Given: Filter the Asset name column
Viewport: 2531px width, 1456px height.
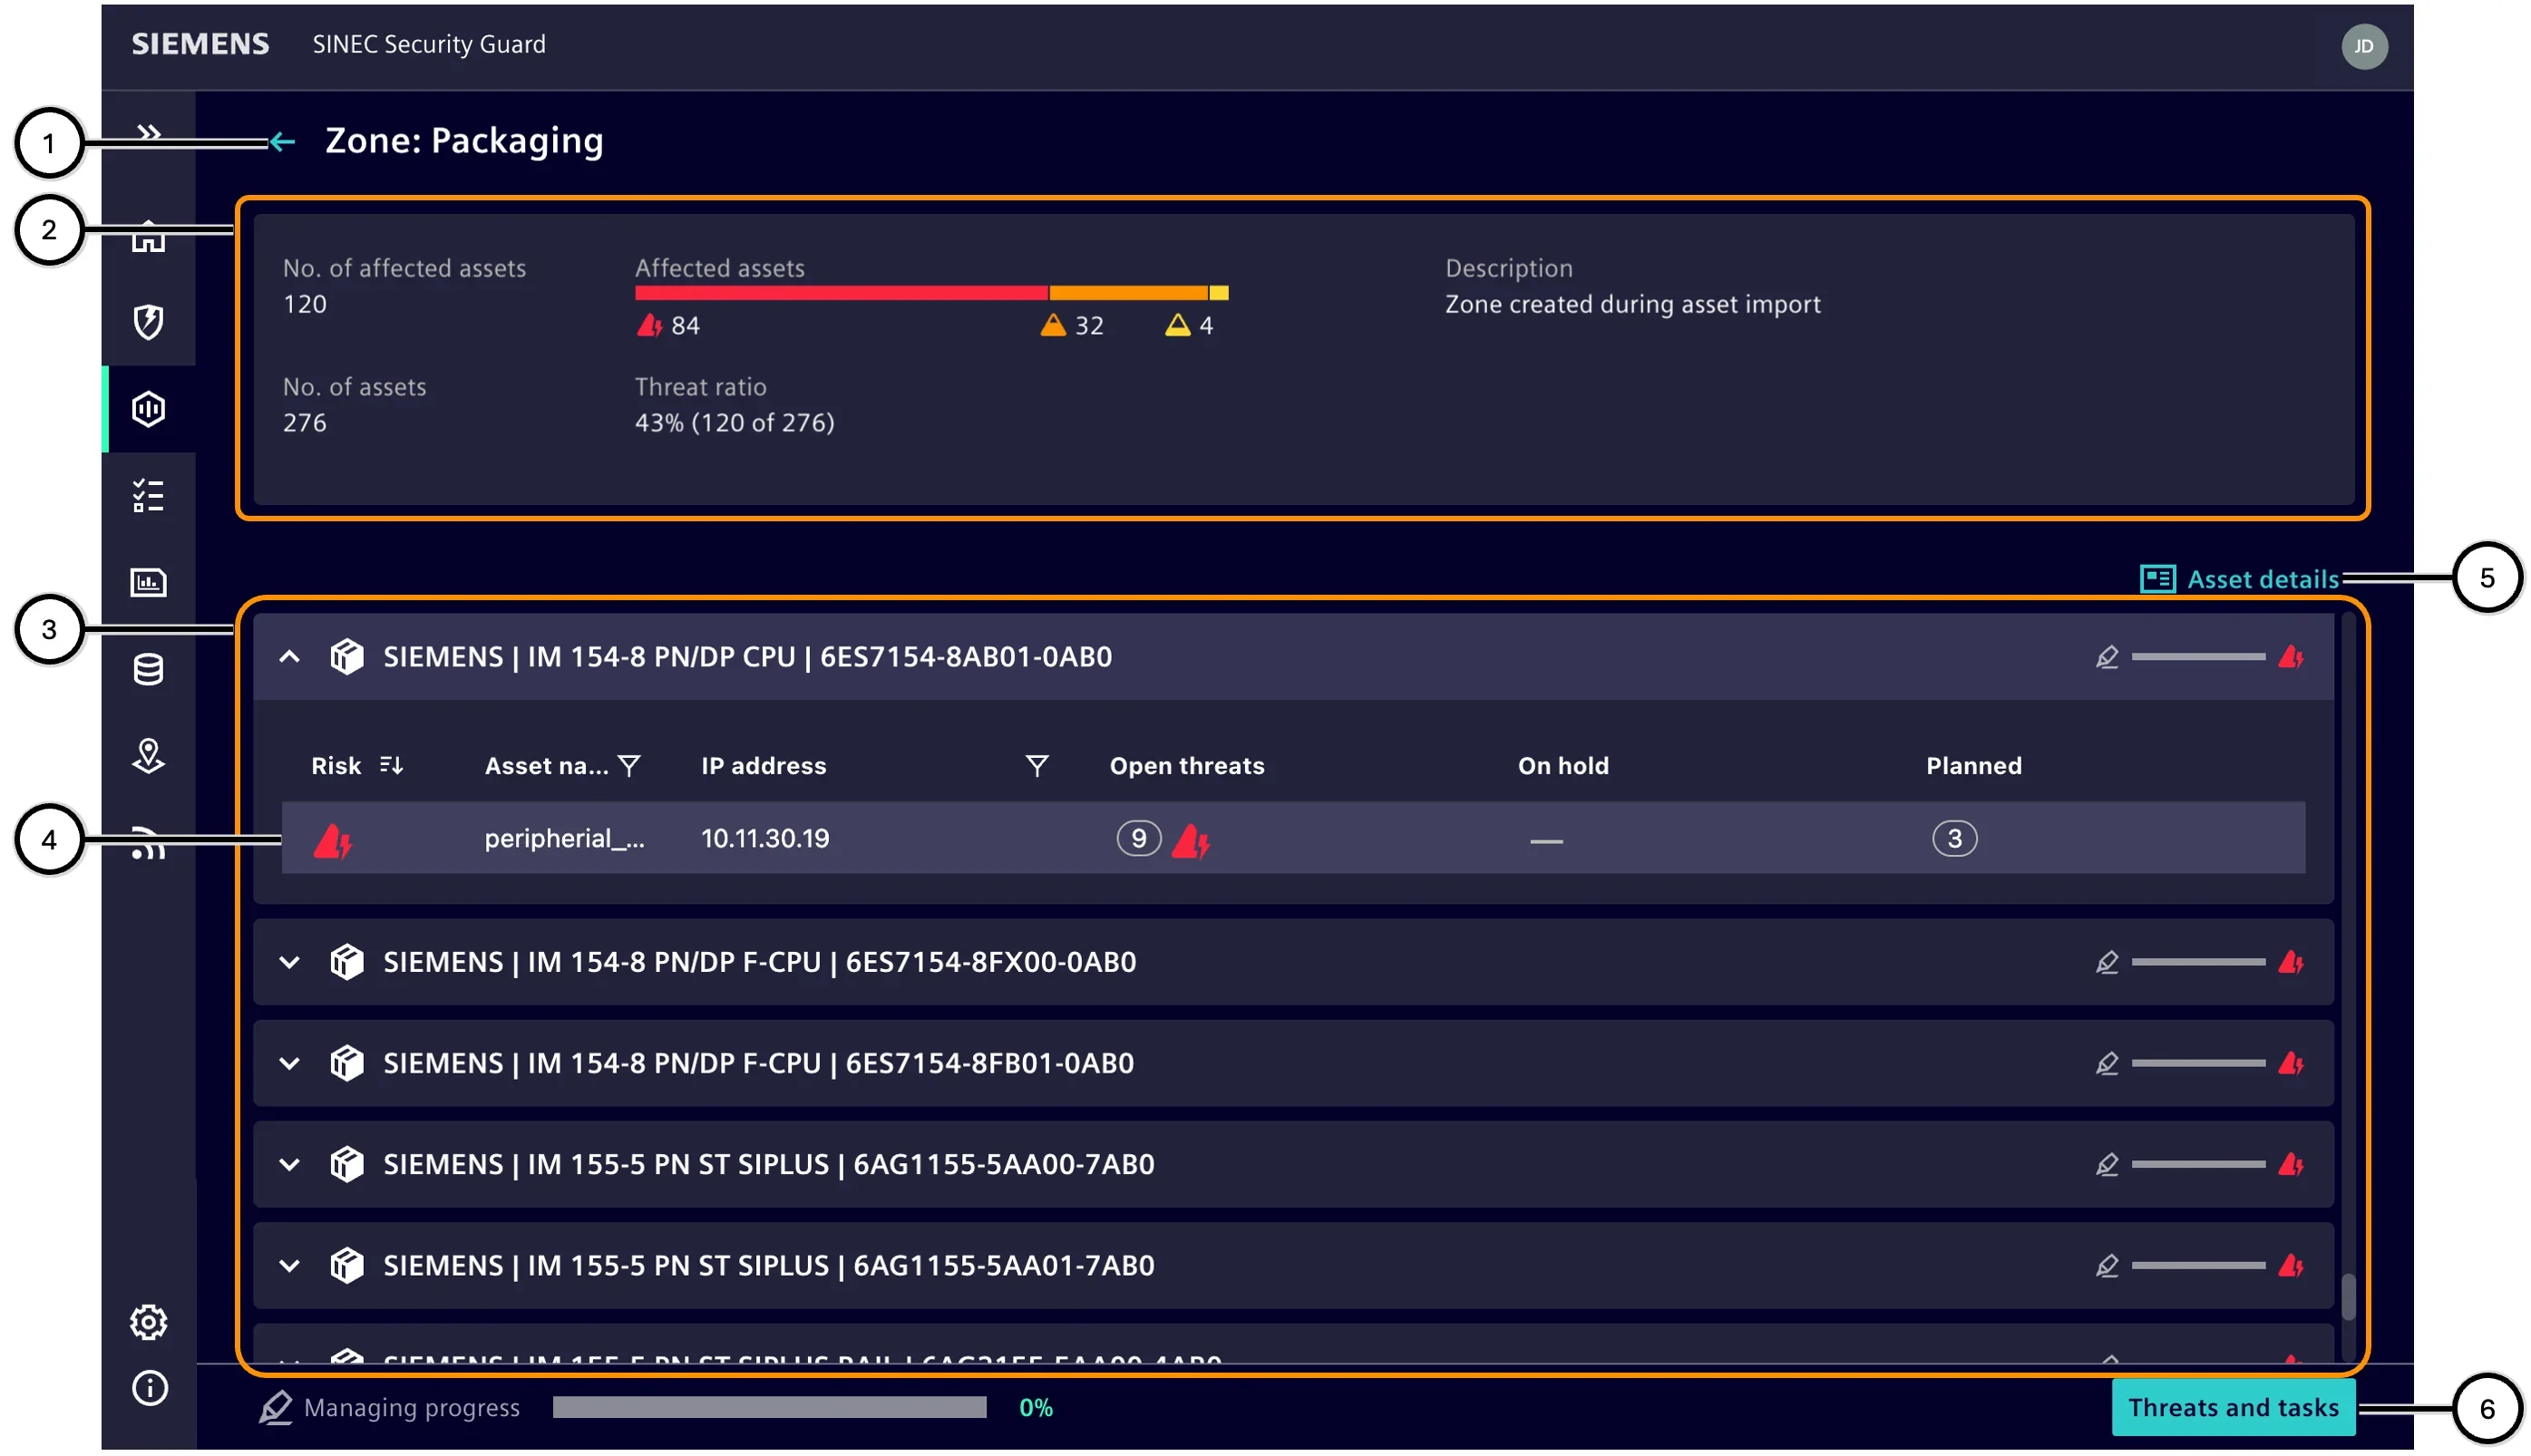Looking at the screenshot, I should [629, 766].
